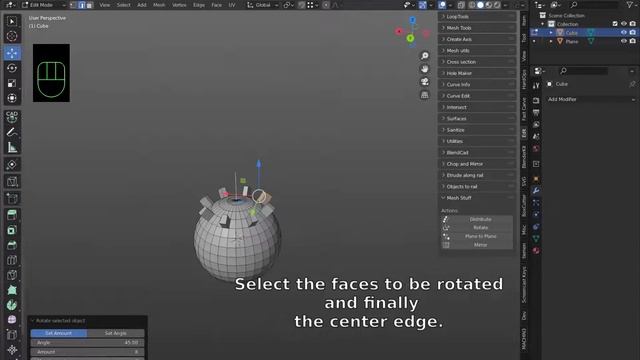Enable edge select mode
The height and width of the screenshot is (360, 640).
coord(81,5)
